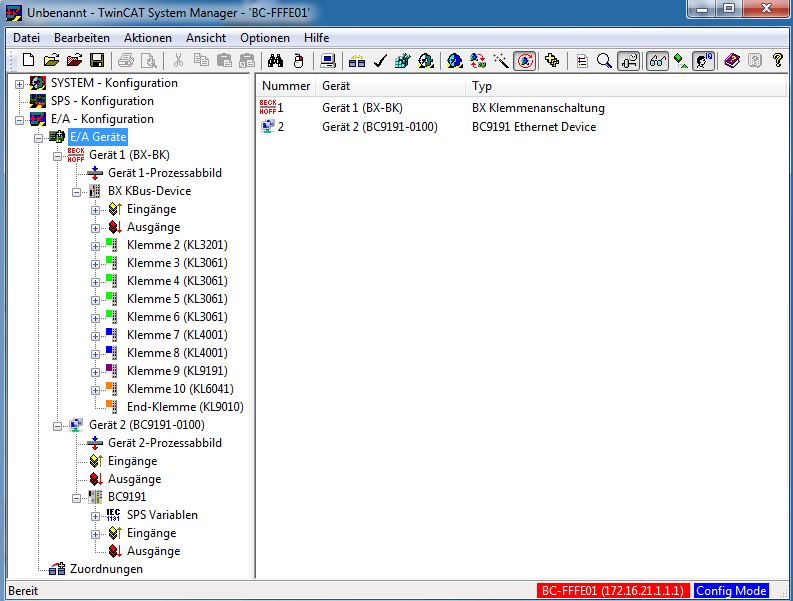Click the Cut scissors icon

coord(178,61)
